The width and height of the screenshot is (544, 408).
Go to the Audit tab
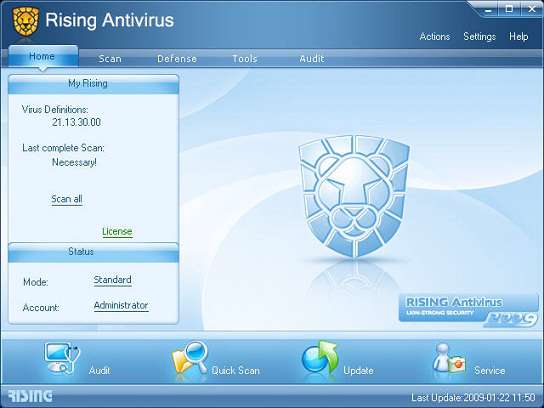(312, 59)
